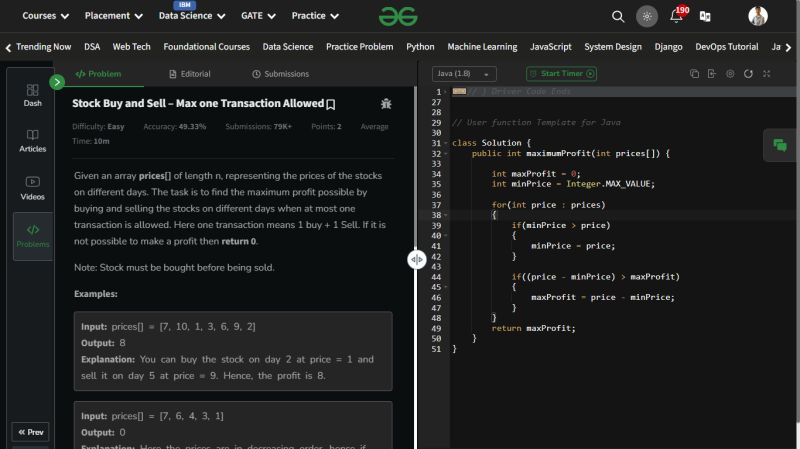Open Videos in the sidebar
The image size is (800, 449).
tap(33, 188)
